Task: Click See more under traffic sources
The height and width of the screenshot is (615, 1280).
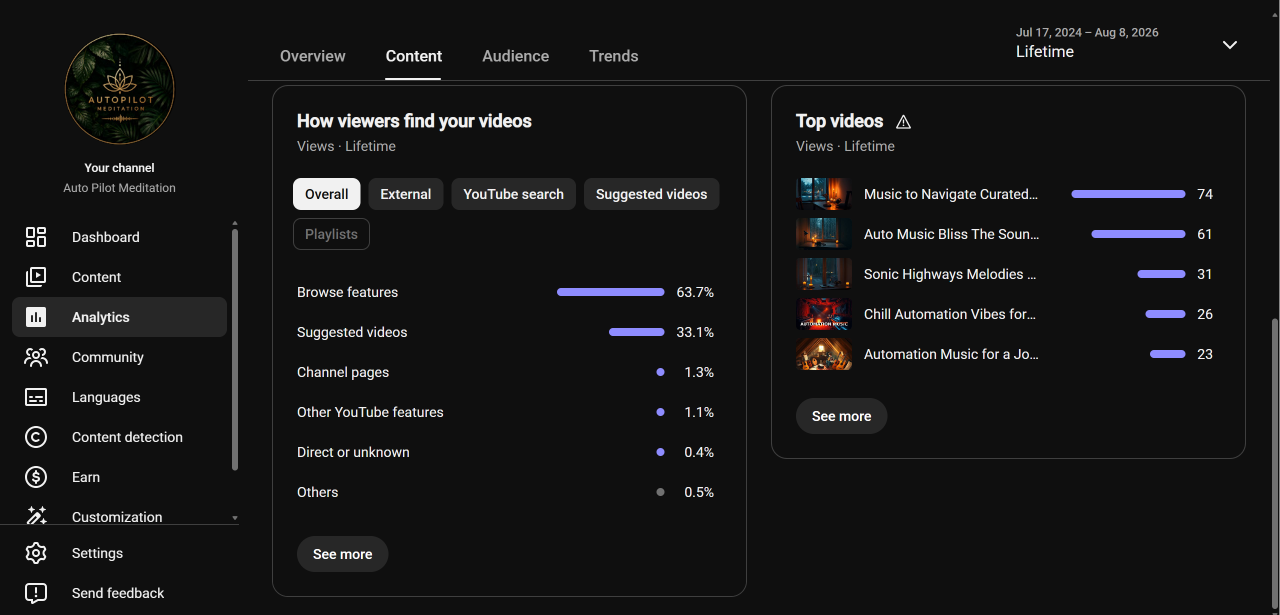Action: pyautogui.click(x=342, y=554)
